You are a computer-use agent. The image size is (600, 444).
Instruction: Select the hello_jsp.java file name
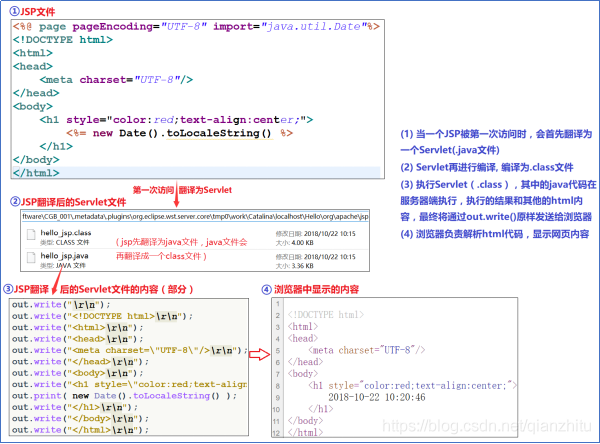click(x=64, y=256)
